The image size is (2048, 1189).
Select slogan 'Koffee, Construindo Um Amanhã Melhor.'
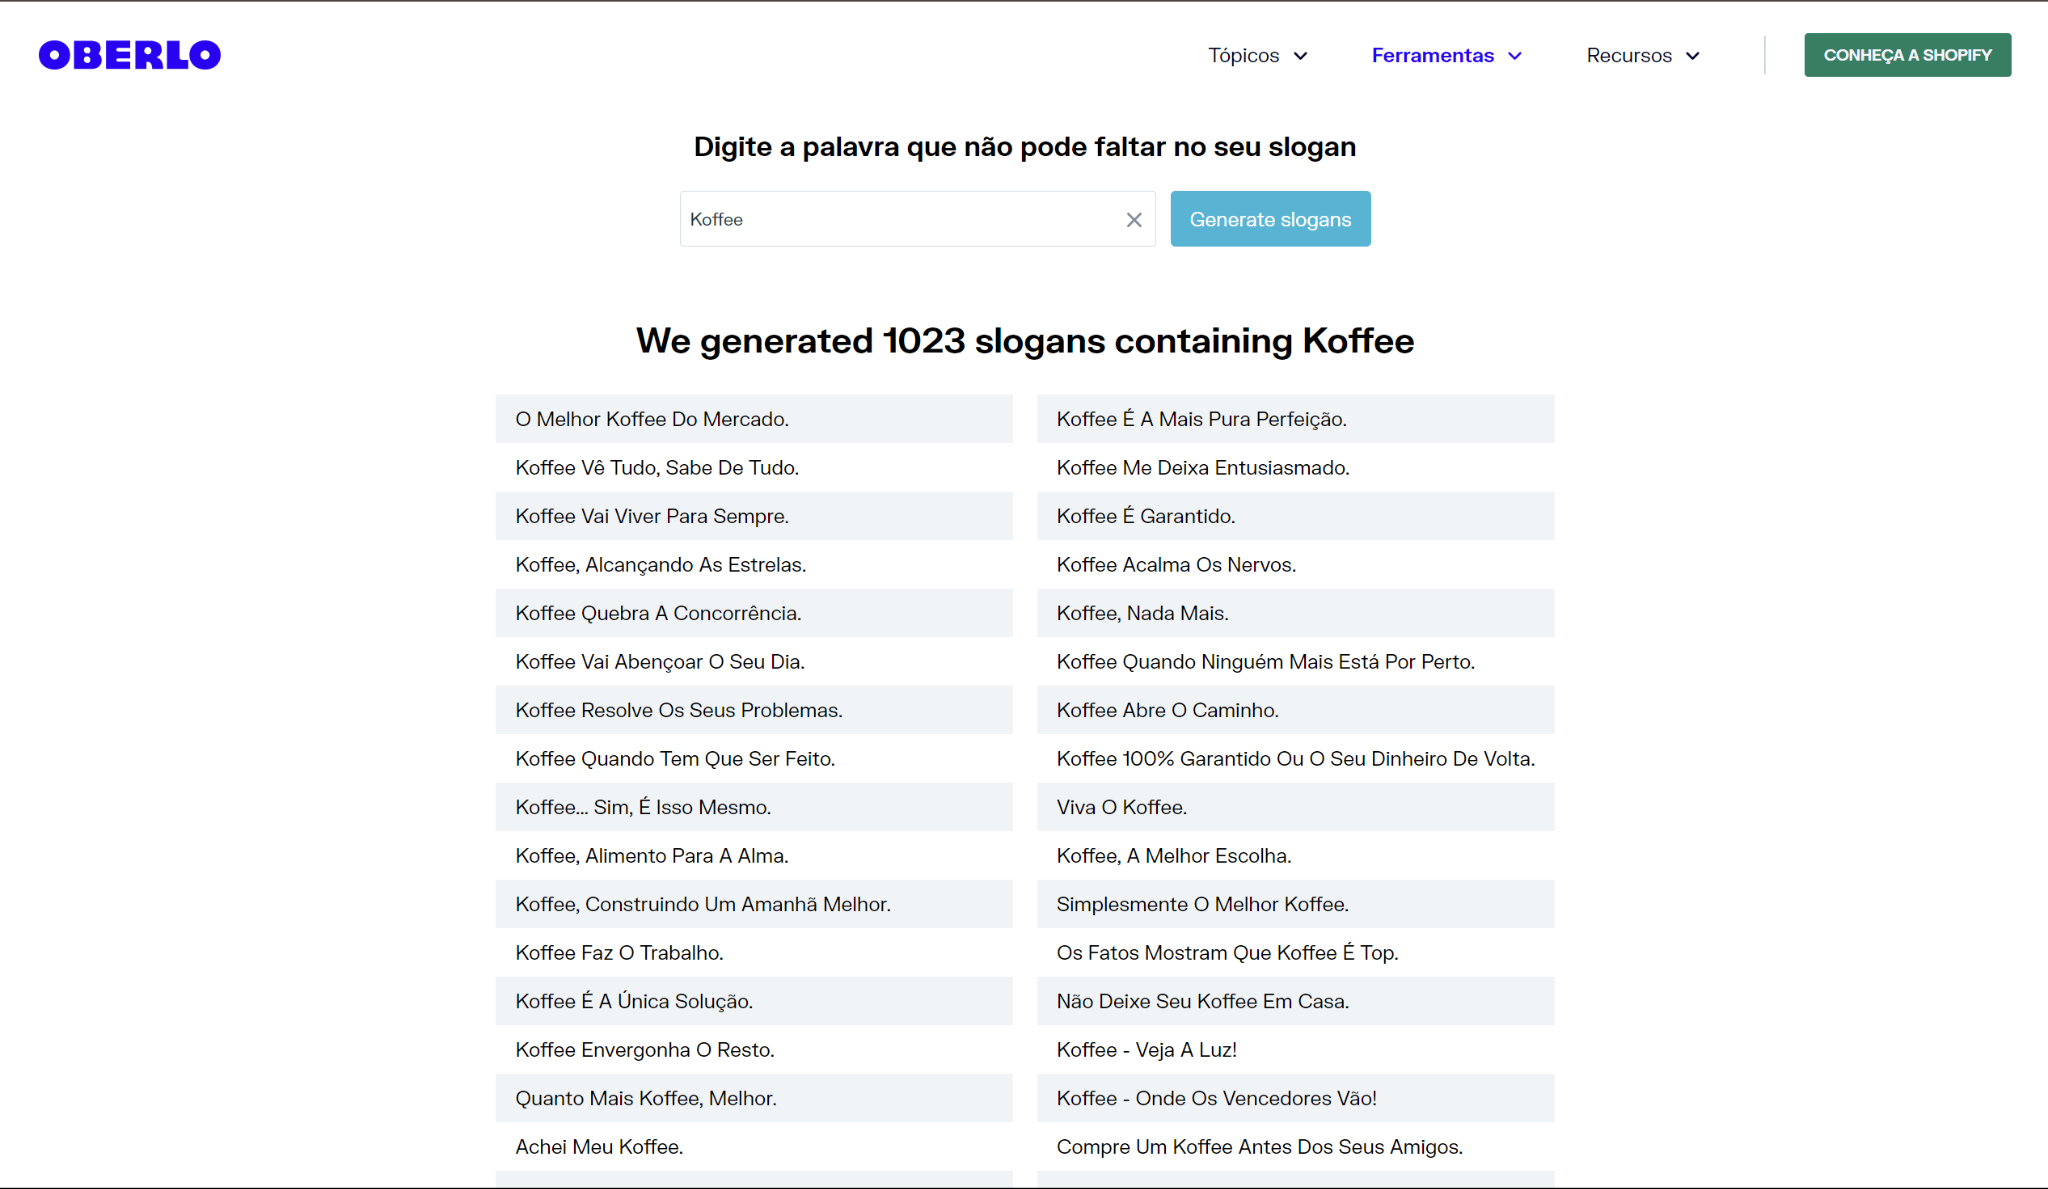coord(754,904)
